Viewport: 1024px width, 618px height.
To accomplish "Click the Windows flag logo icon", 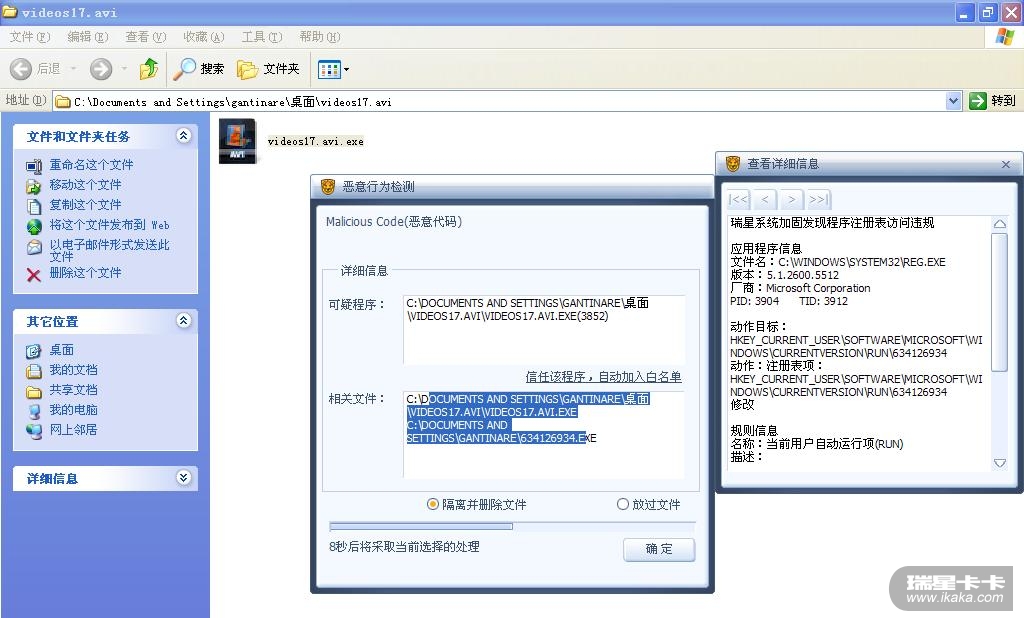I will [1004, 37].
